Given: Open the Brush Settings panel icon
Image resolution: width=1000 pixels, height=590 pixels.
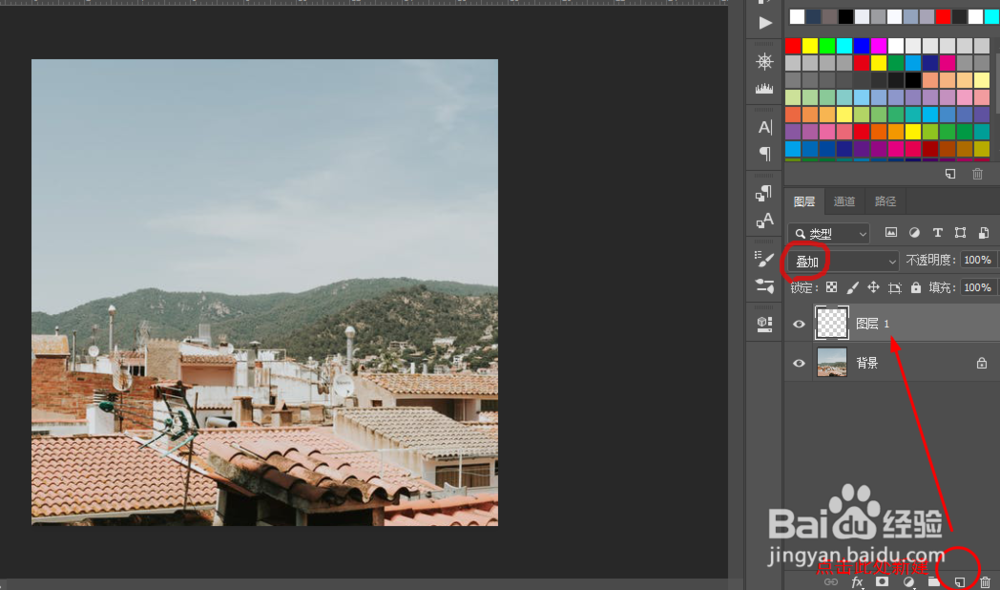Looking at the screenshot, I should click(x=764, y=286).
